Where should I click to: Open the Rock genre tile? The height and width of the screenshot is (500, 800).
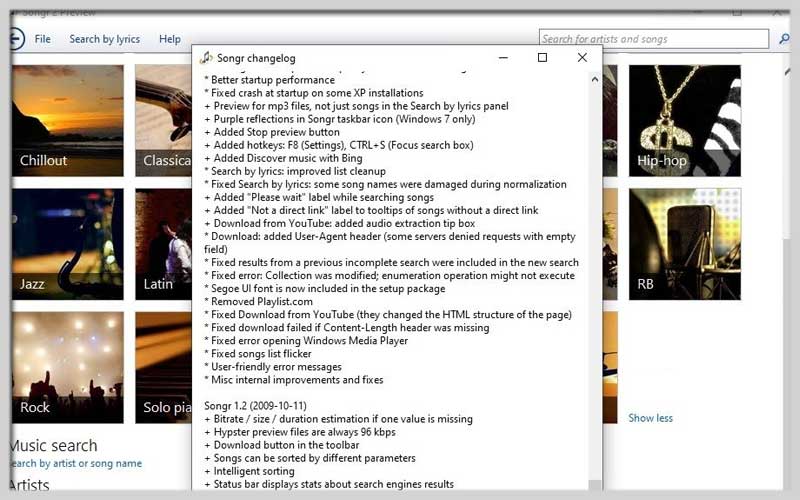pyautogui.click(x=67, y=367)
